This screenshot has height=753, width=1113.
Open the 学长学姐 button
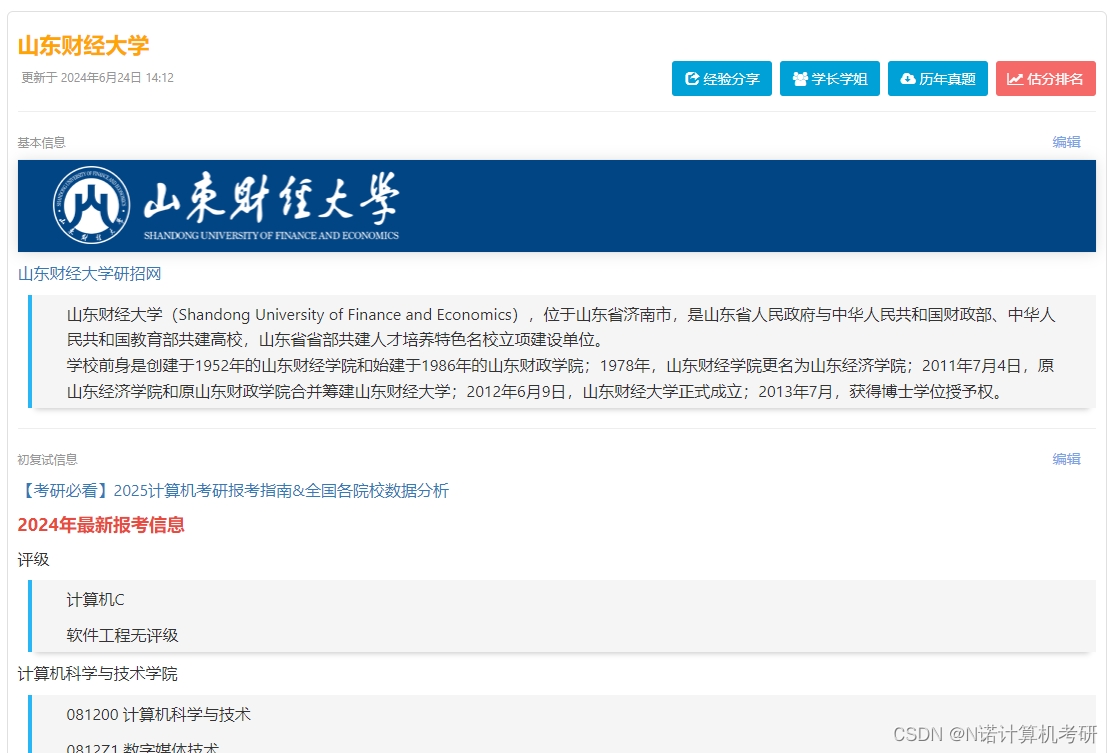[x=830, y=79]
